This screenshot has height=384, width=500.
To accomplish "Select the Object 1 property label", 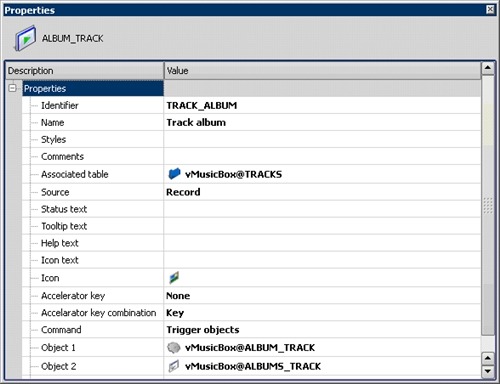I will pos(58,348).
